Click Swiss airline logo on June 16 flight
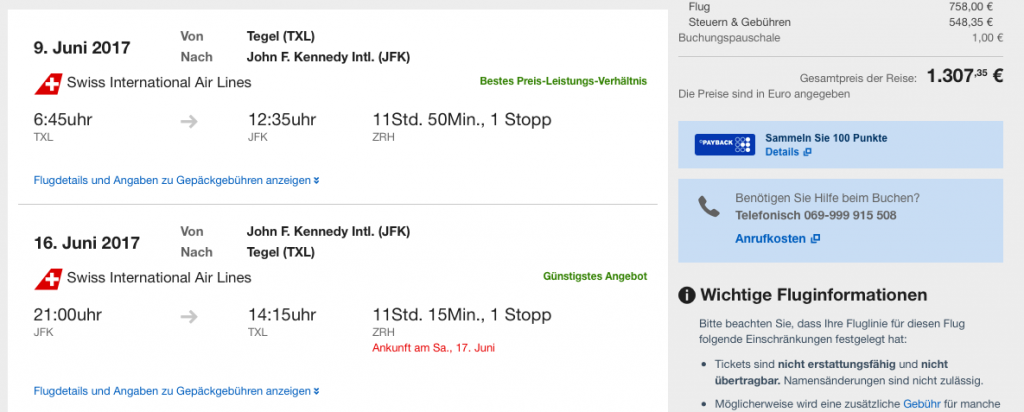 [x=48, y=277]
